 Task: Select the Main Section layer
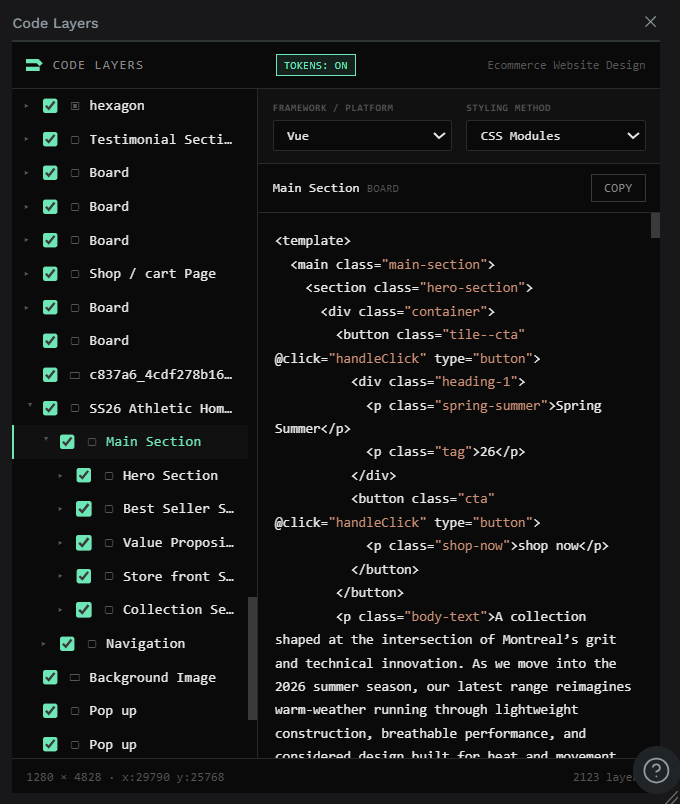pos(153,442)
